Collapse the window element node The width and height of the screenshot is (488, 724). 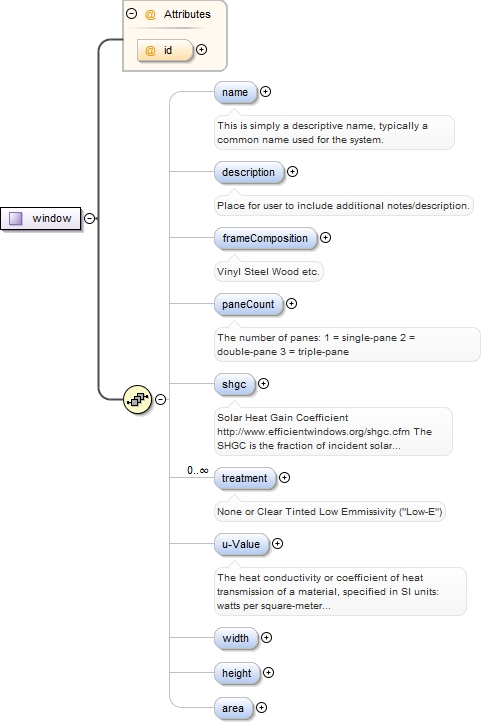click(90, 218)
